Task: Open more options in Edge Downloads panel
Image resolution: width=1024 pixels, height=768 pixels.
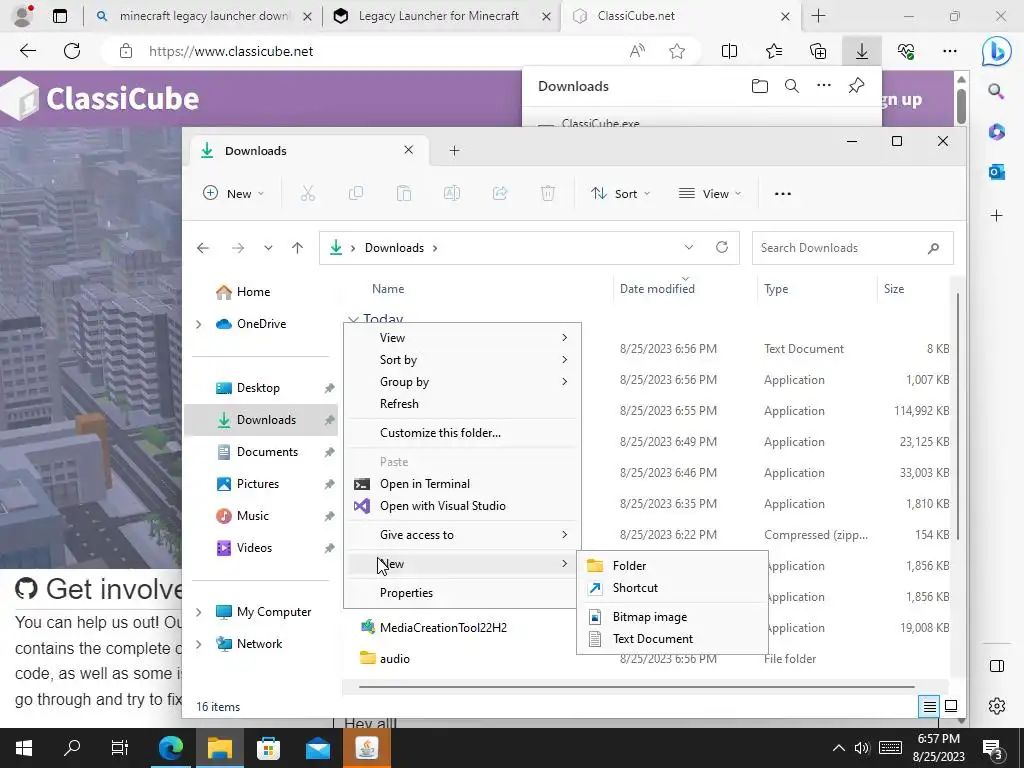Action: coord(824,86)
